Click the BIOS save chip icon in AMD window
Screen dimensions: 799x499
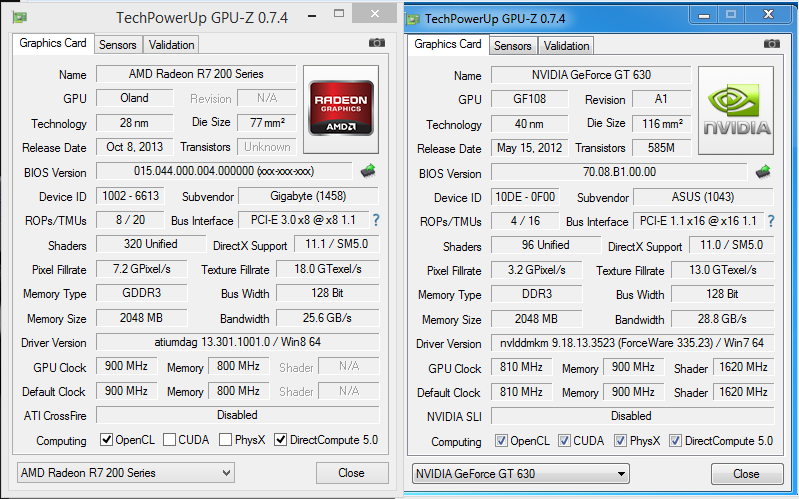(x=368, y=171)
